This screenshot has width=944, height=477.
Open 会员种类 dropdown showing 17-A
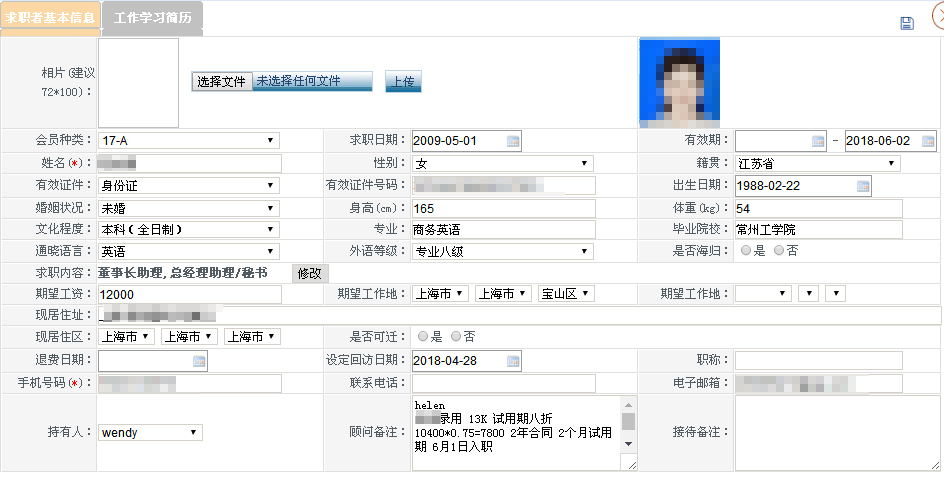(189, 141)
